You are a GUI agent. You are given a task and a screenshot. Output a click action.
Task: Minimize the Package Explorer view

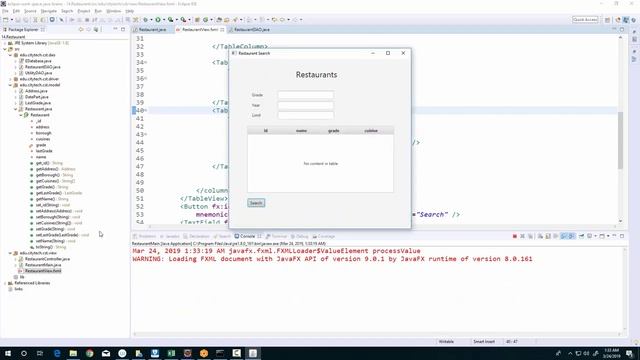click(115, 29)
